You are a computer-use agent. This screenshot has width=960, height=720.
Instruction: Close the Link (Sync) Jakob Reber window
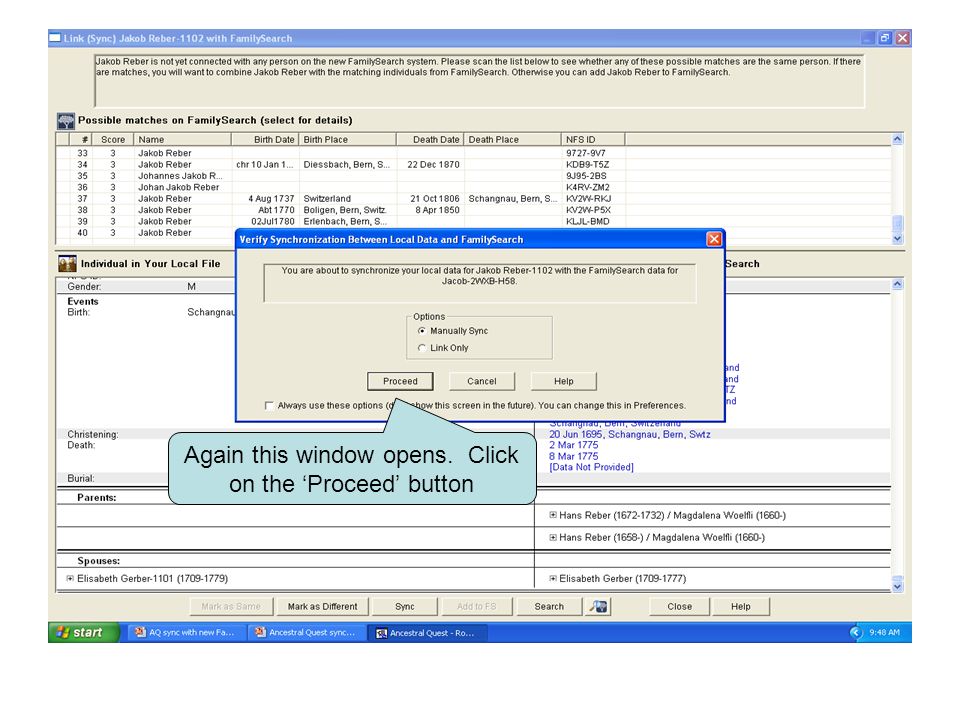click(x=902, y=38)
